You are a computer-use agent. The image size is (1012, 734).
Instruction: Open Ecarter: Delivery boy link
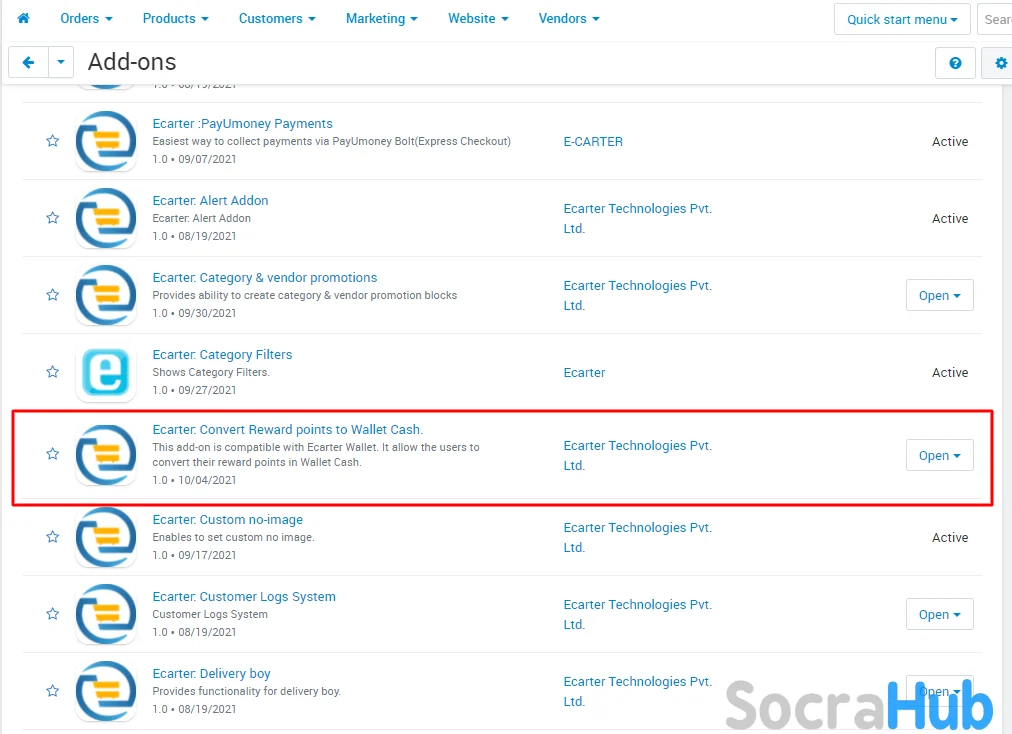tap(211, 673)
